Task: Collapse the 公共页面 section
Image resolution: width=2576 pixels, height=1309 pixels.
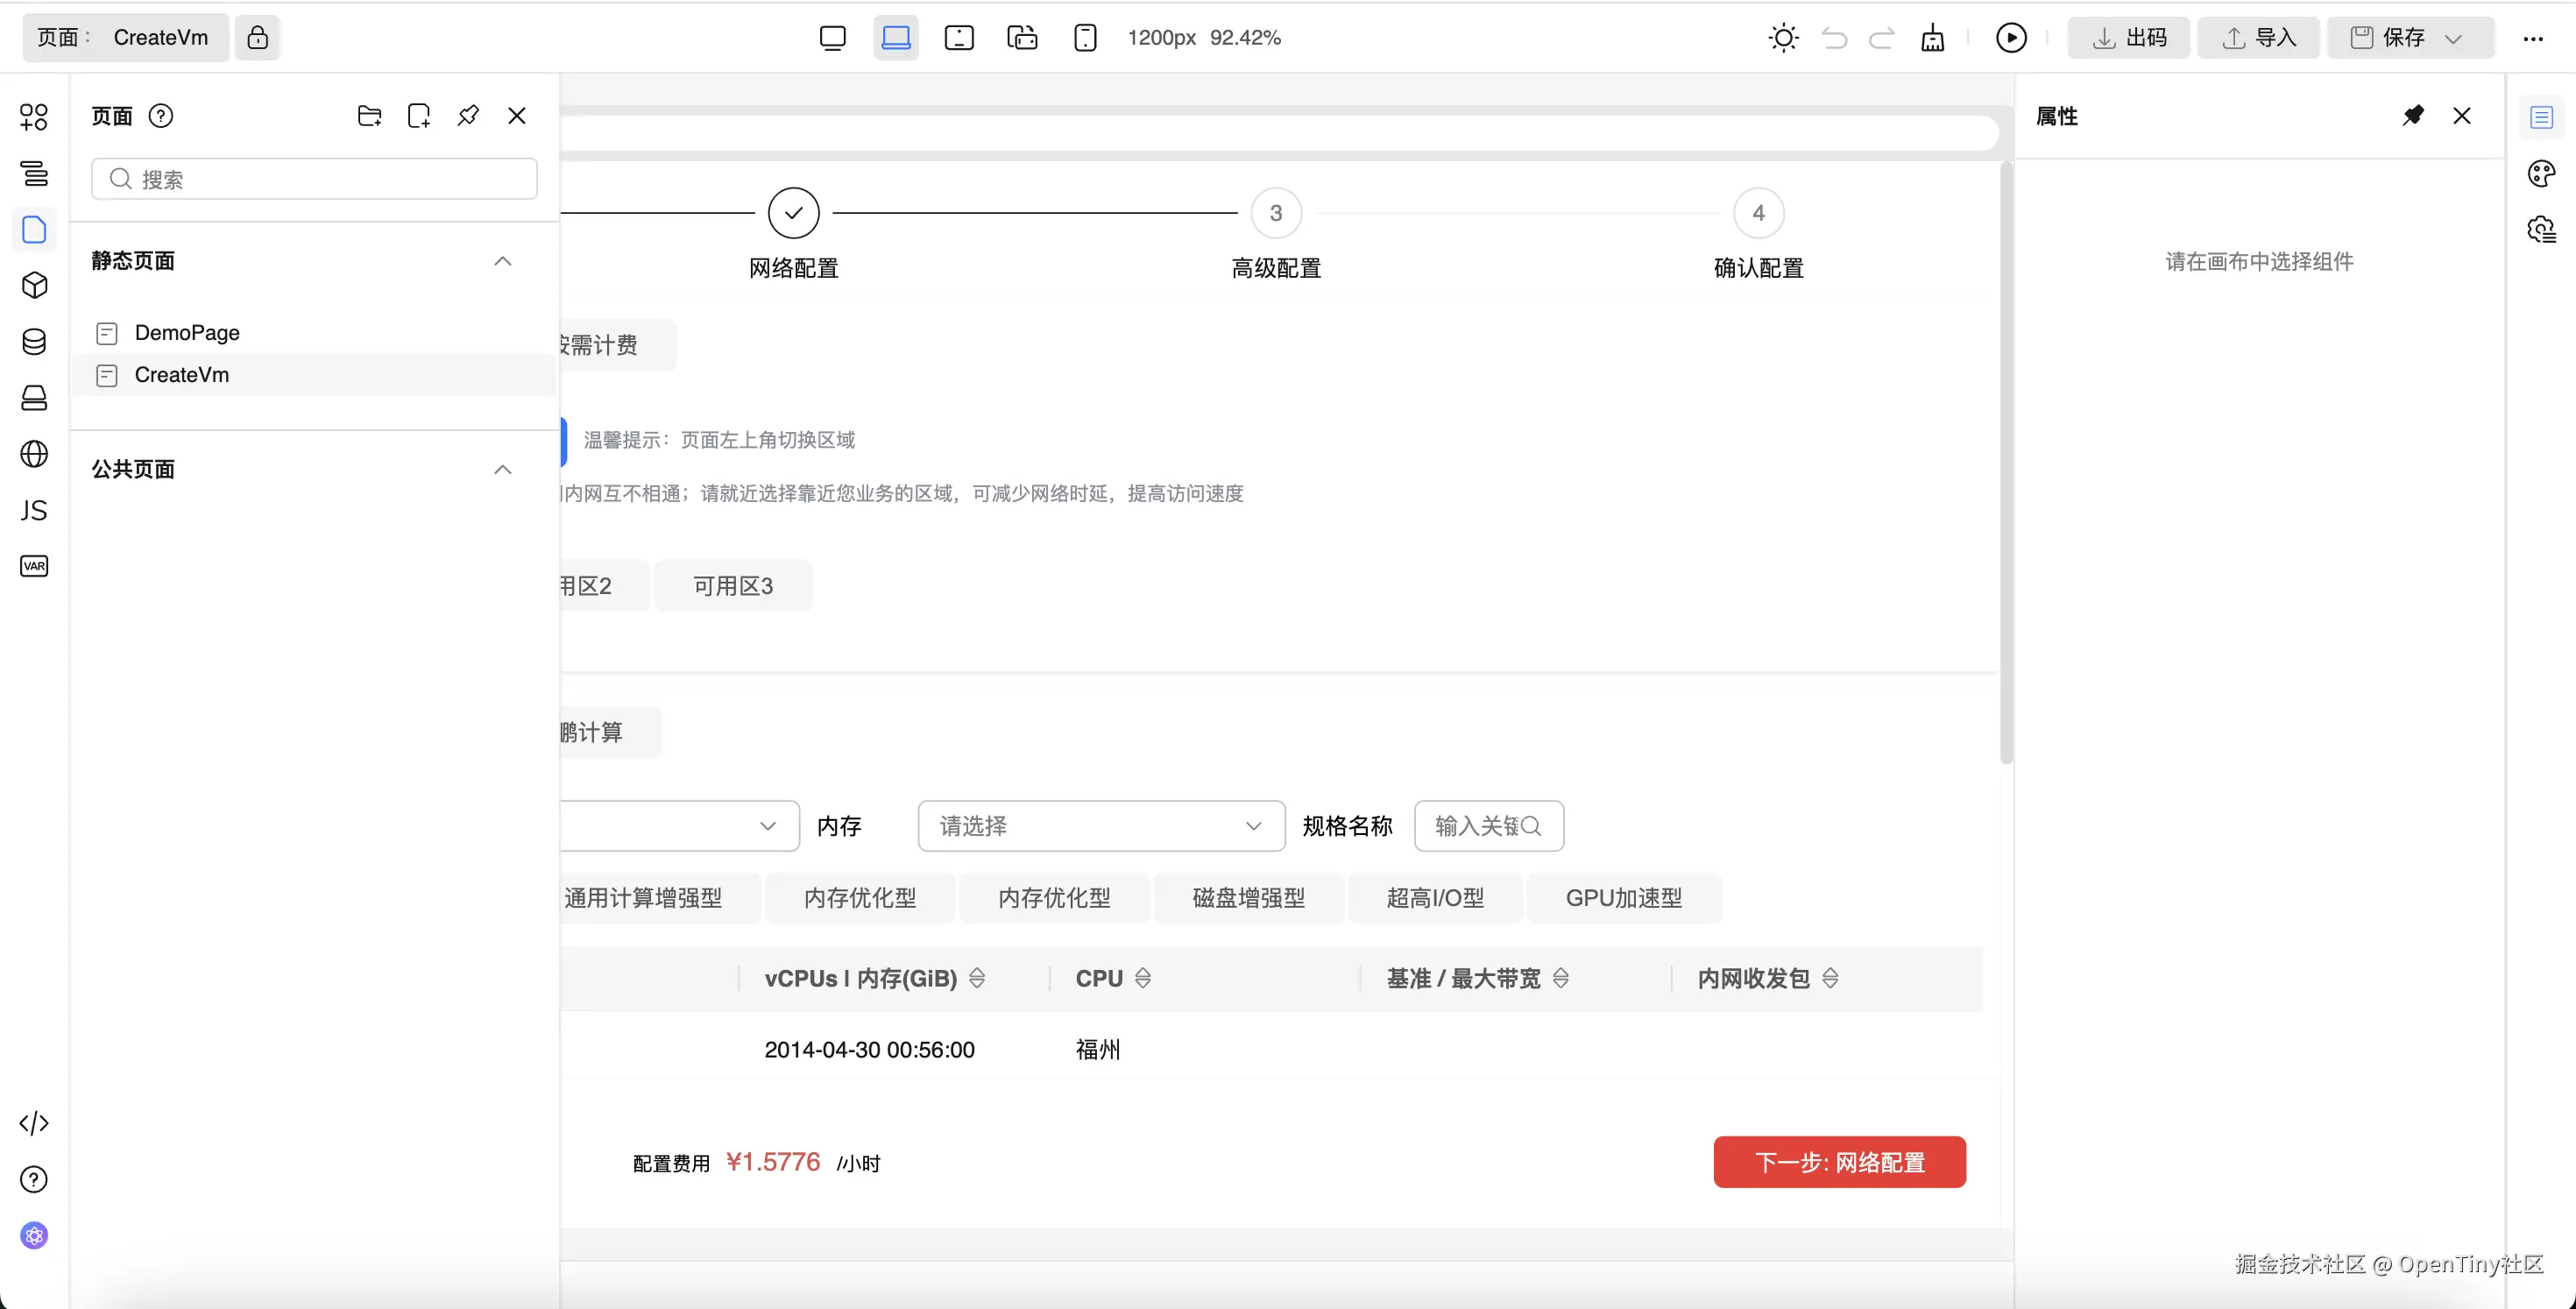Action: coord(502,470)
